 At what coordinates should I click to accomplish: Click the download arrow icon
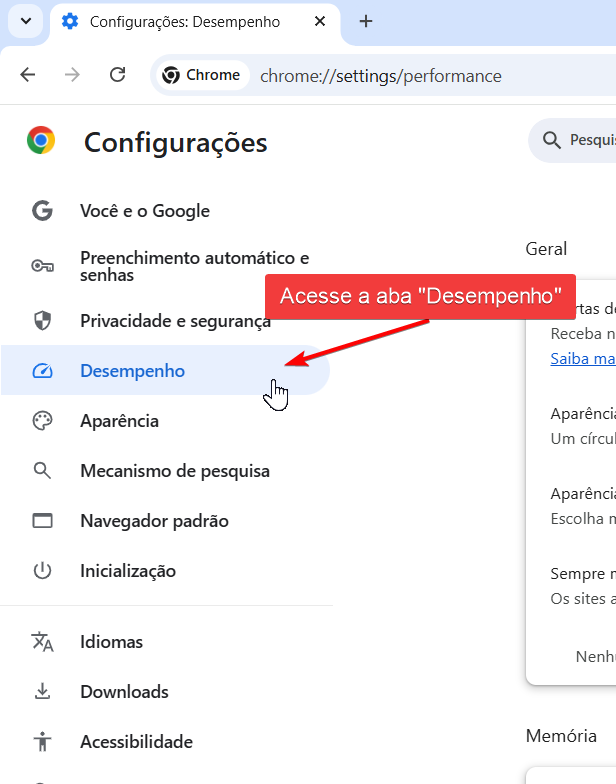(x=42, y=692)
